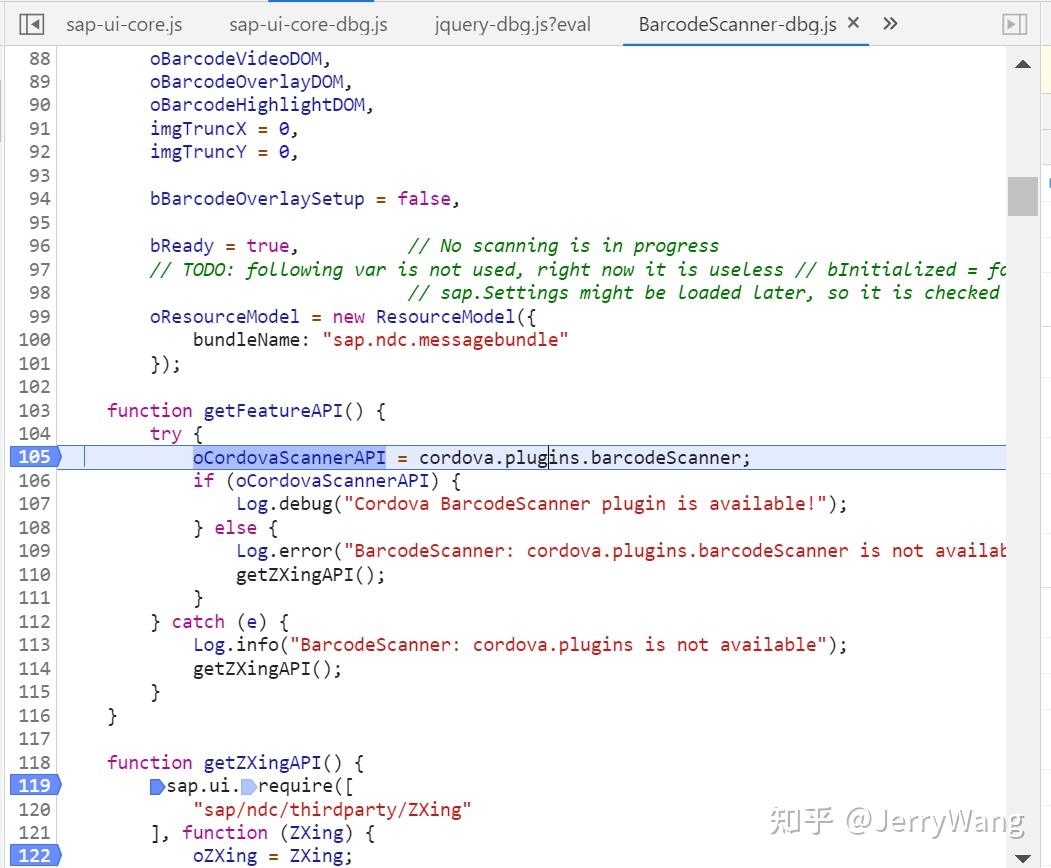Switch to the sap-ui-core.js tab
The width and height of the screenshot is (1051, 868).
(x=124, y=25)
